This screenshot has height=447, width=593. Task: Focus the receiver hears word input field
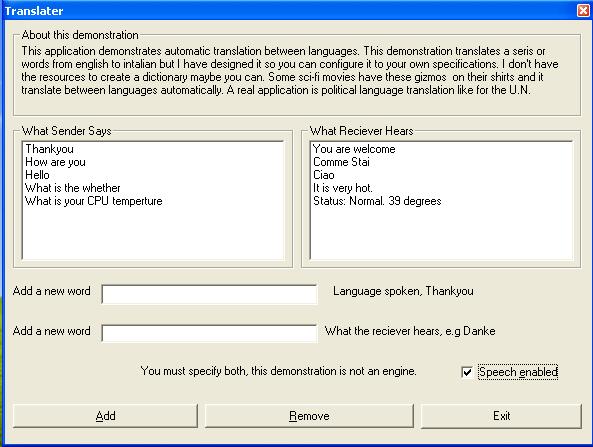click(x=209, y=334)
